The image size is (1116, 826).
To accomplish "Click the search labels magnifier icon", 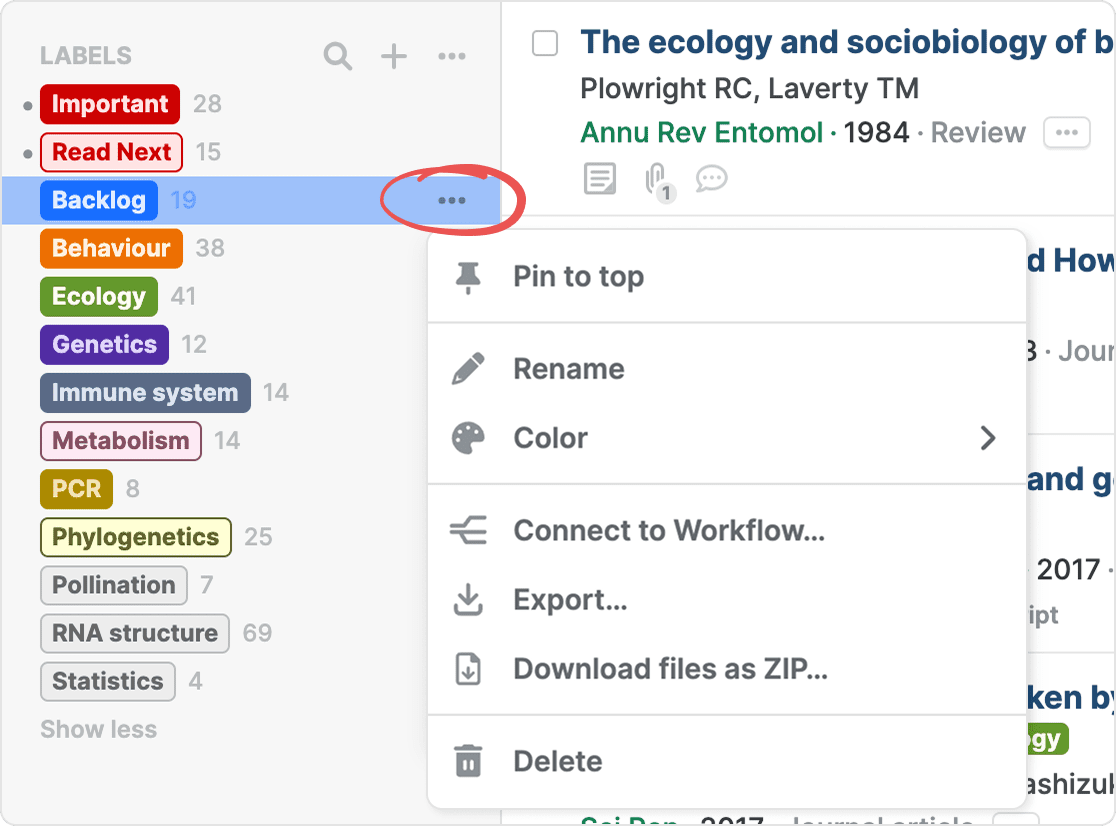I will click(x=338, y=57).
